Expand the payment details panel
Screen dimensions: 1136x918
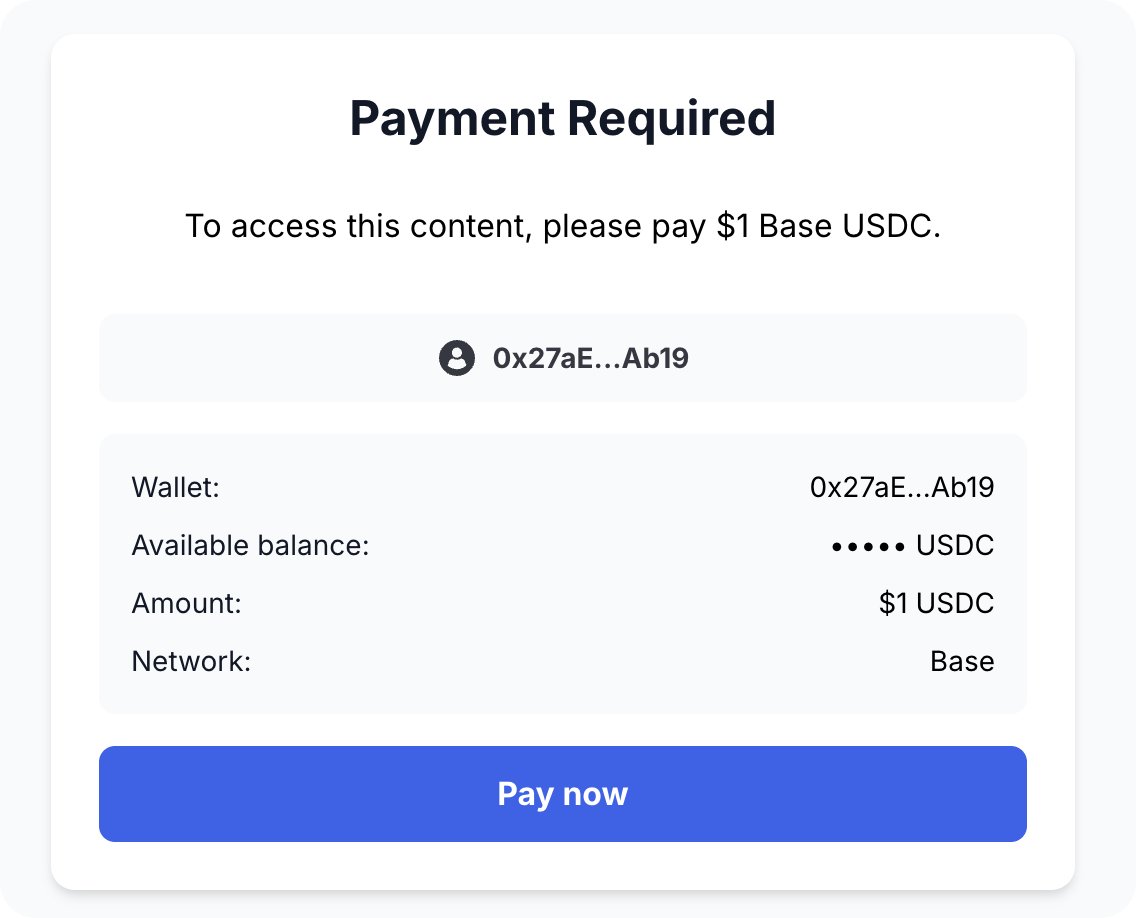(x=563, y=572)
